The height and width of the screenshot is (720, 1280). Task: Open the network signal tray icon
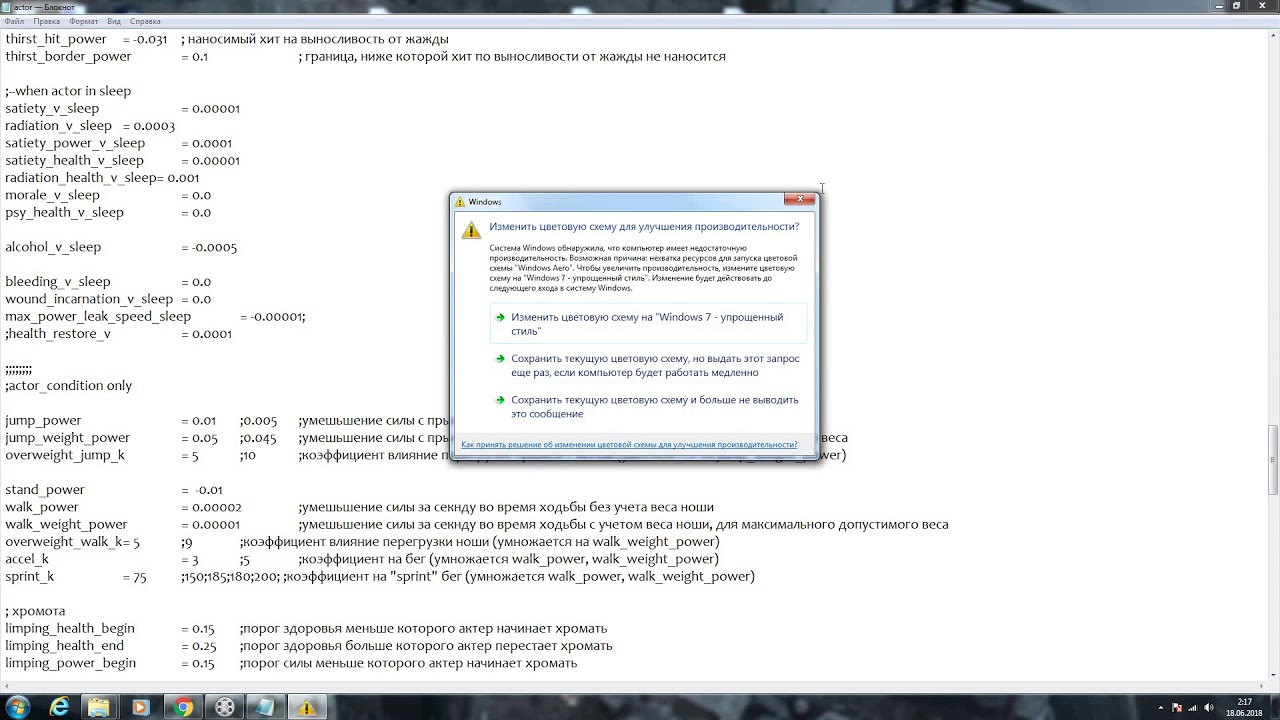click(1194, 707)
